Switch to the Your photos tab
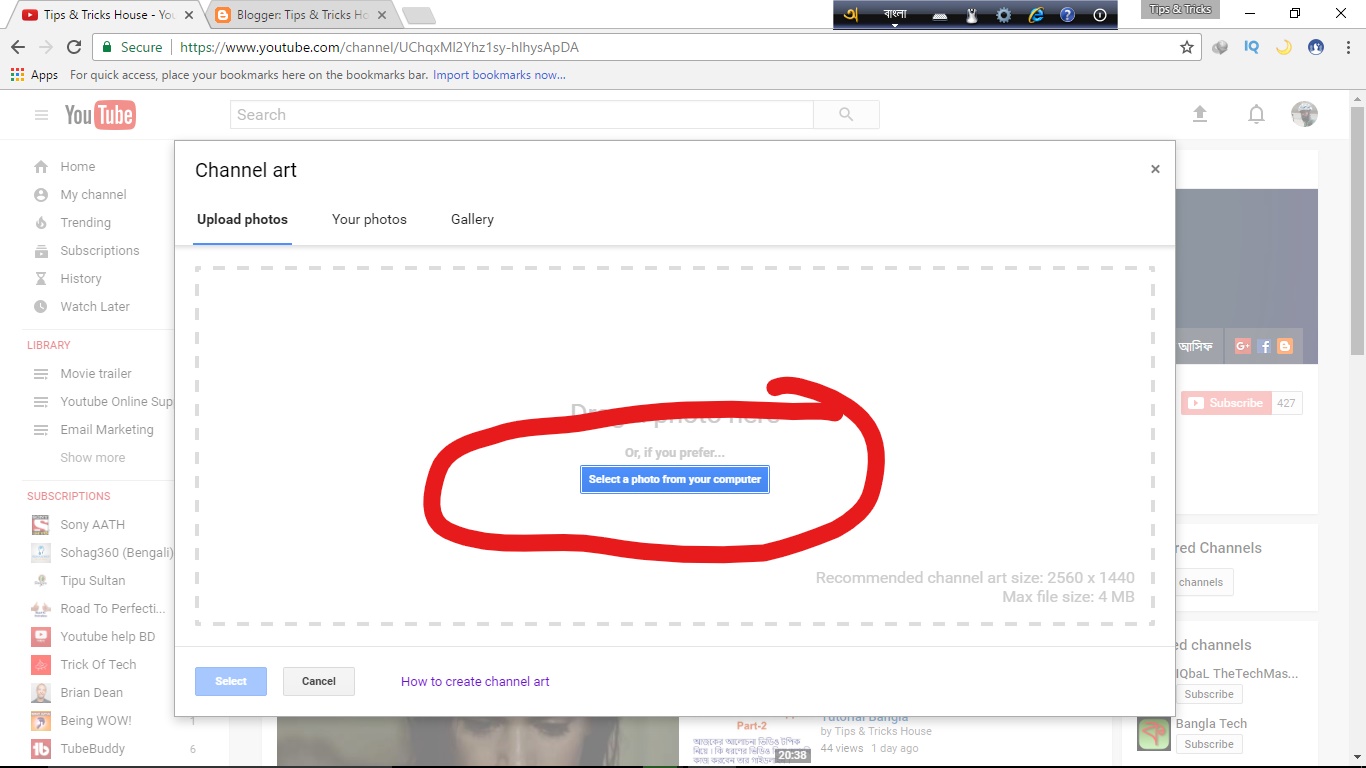 coord(369,219)
